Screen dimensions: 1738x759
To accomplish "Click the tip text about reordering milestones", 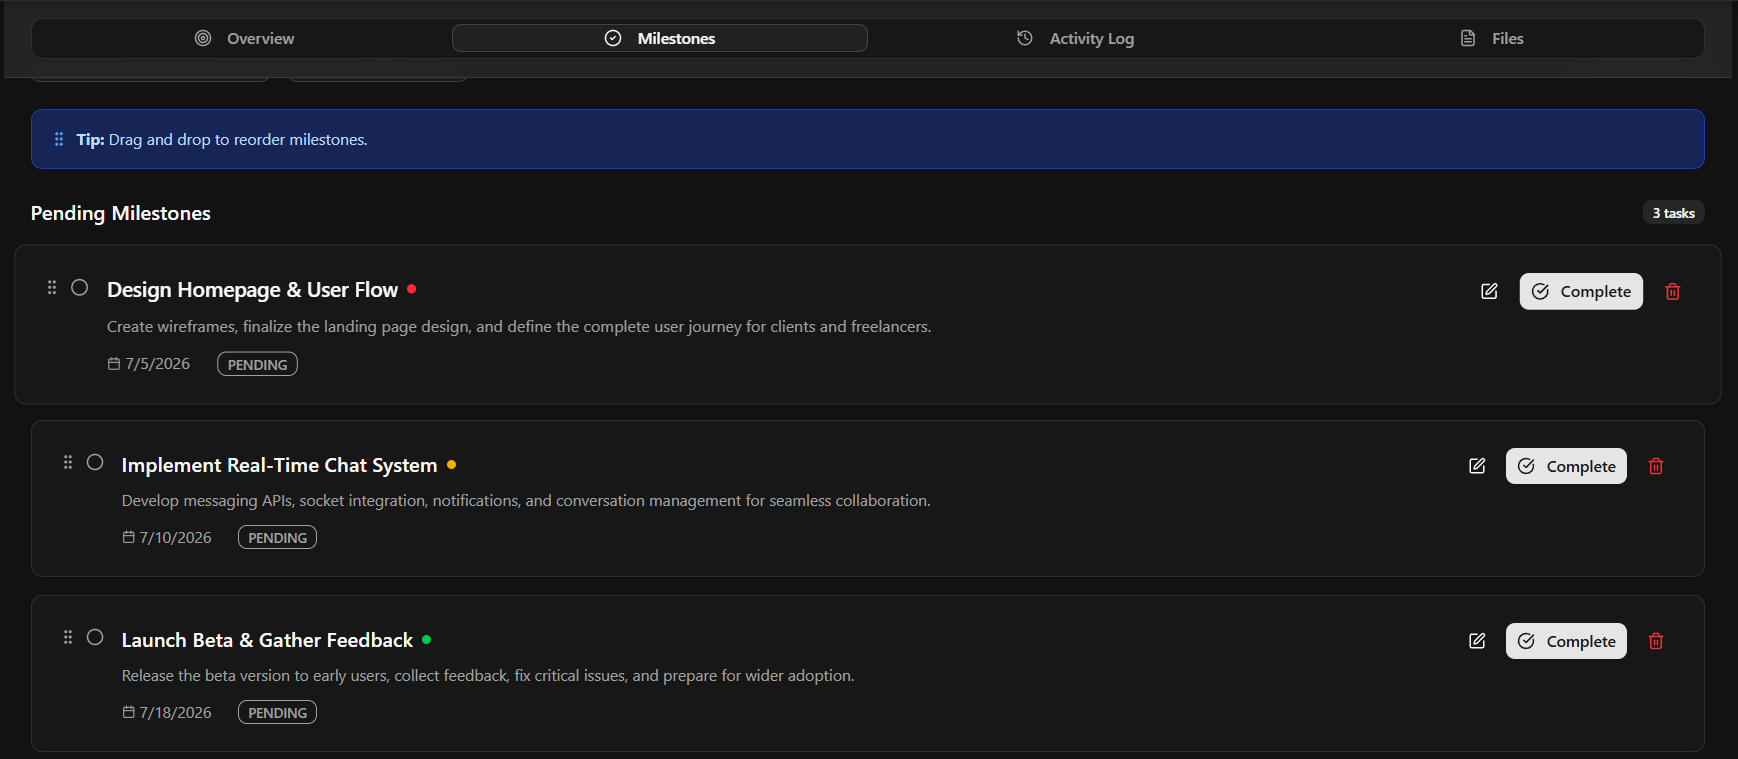I will (222, 140).
